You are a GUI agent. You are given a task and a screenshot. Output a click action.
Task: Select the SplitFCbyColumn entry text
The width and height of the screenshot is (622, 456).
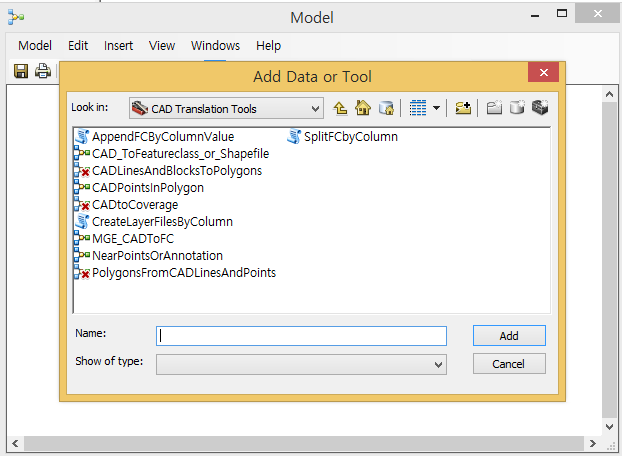(x=351, y=137)
